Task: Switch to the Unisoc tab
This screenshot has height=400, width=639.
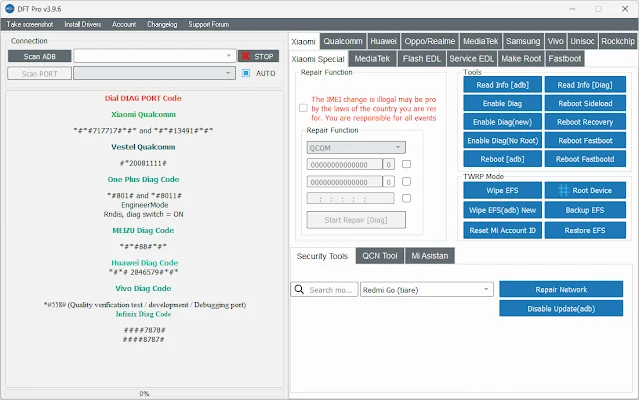Action: [x=582, y=41]
